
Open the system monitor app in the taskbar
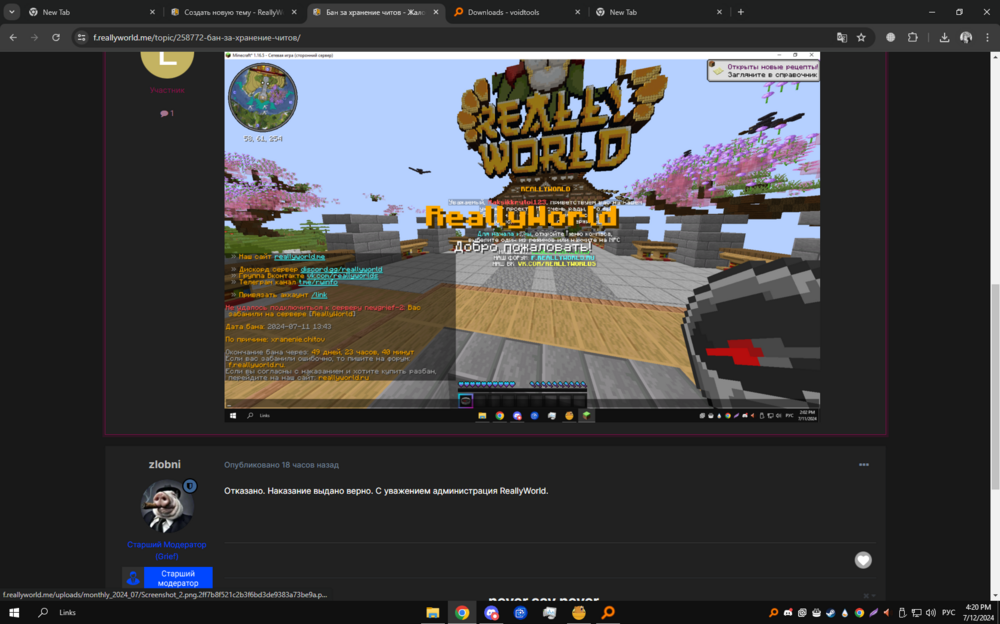(550, 613)
